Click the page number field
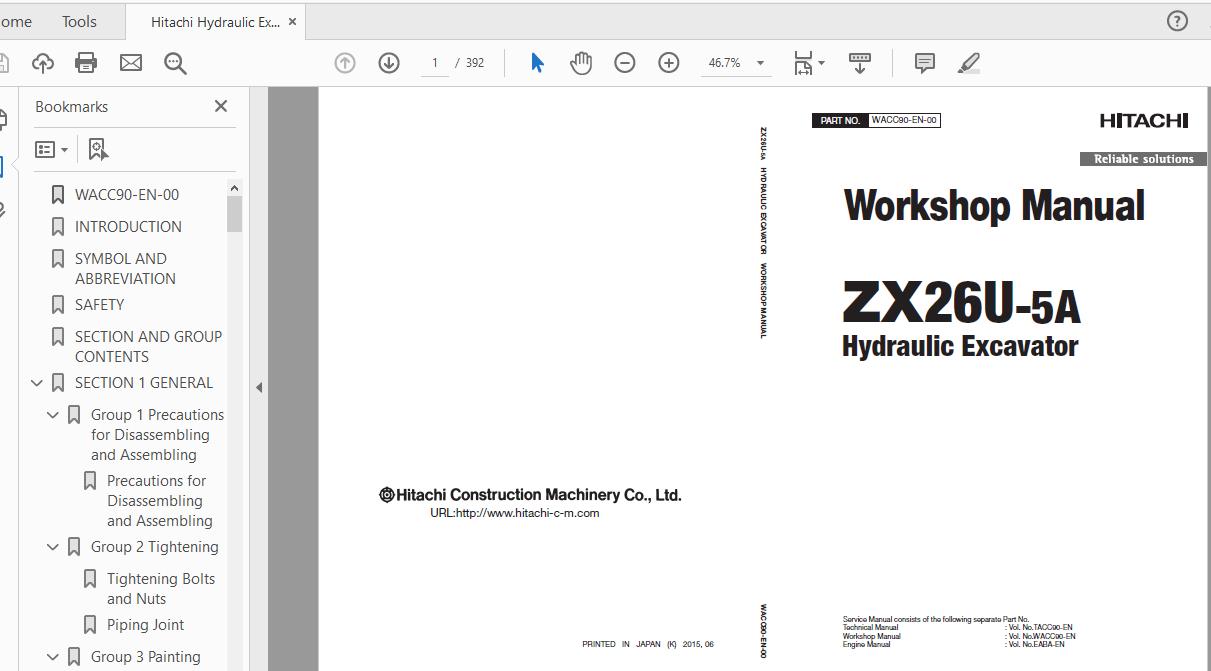The width and height of the screenshot is (1211, 671). click(435, 63)
